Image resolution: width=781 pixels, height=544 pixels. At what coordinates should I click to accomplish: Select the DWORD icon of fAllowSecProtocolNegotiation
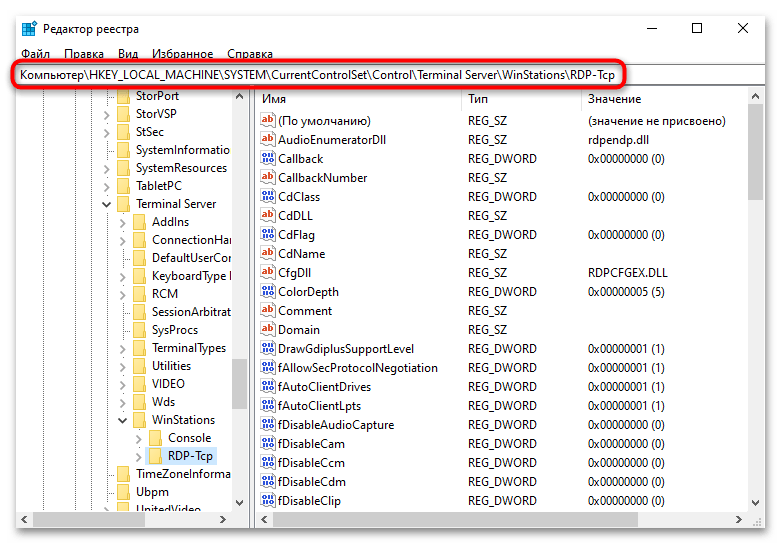pos(267,367)
